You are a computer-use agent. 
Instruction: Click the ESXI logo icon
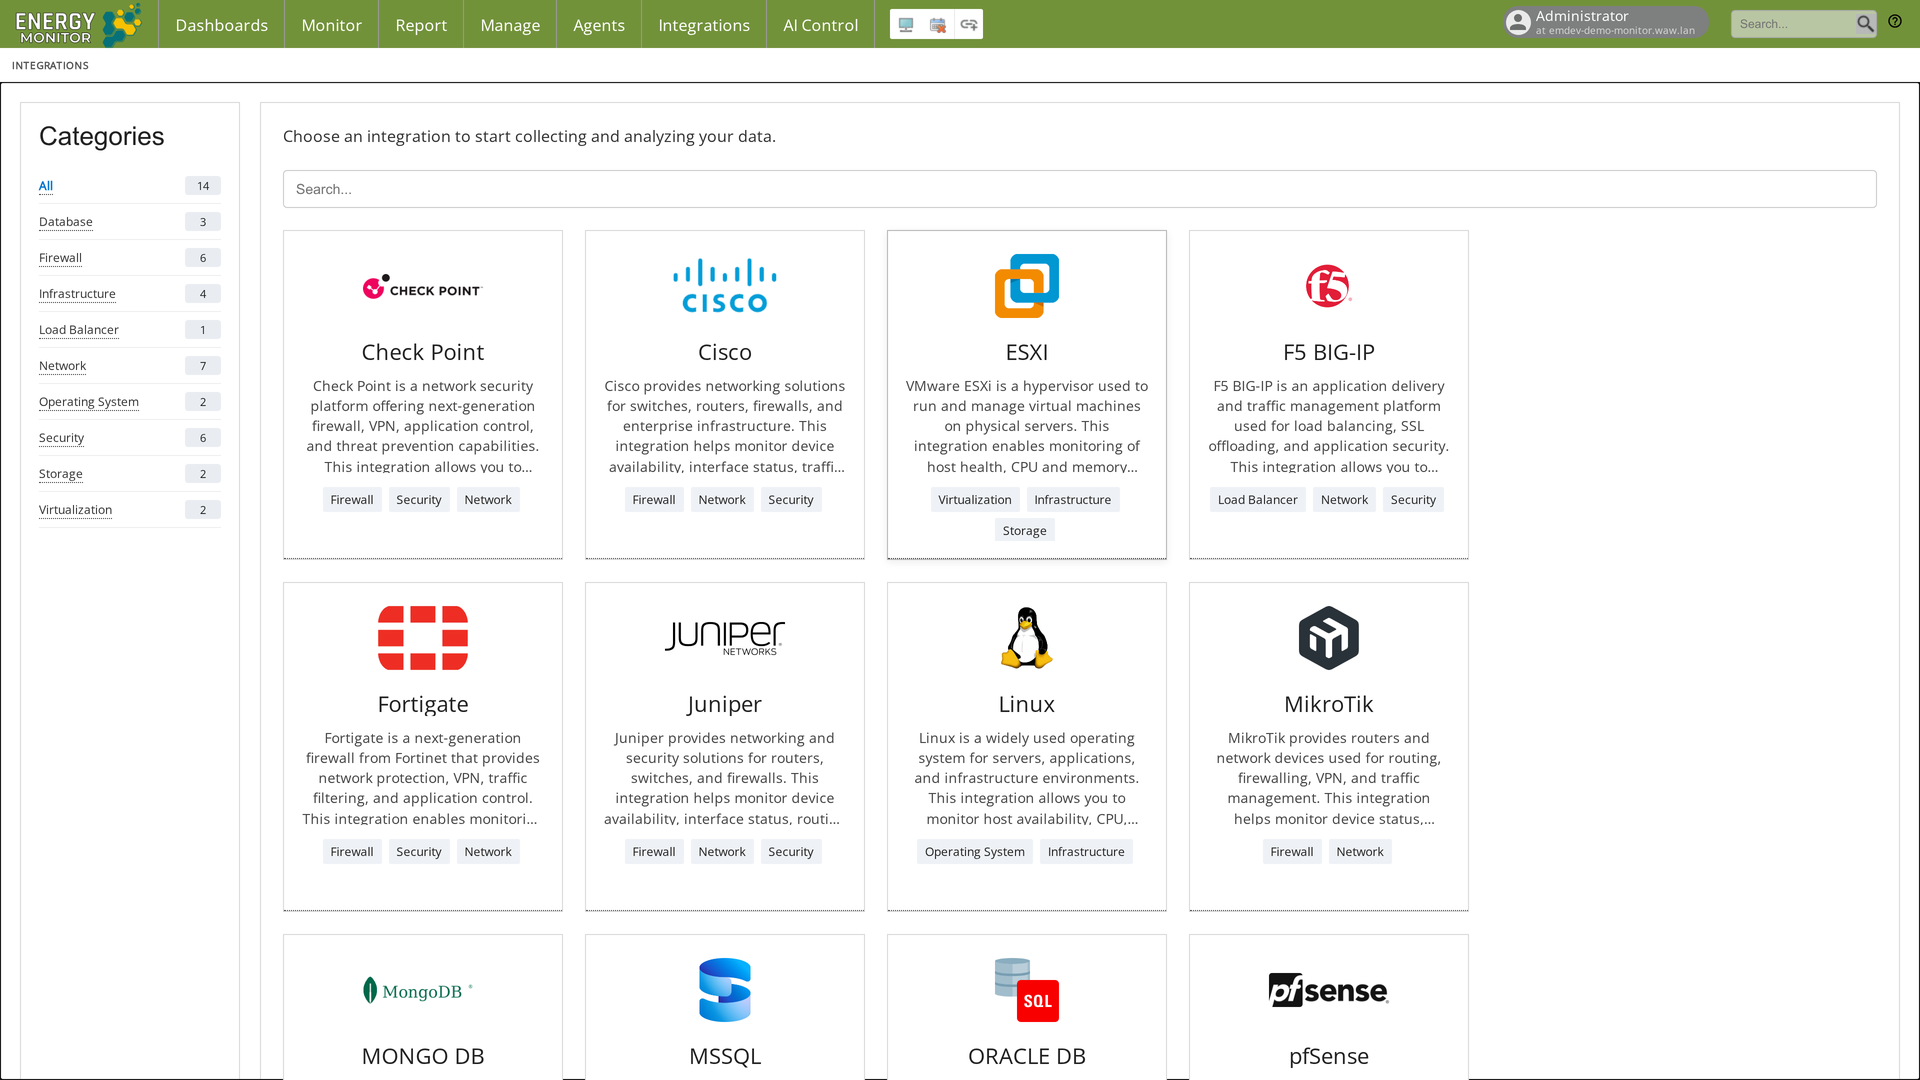(1027, 286)
